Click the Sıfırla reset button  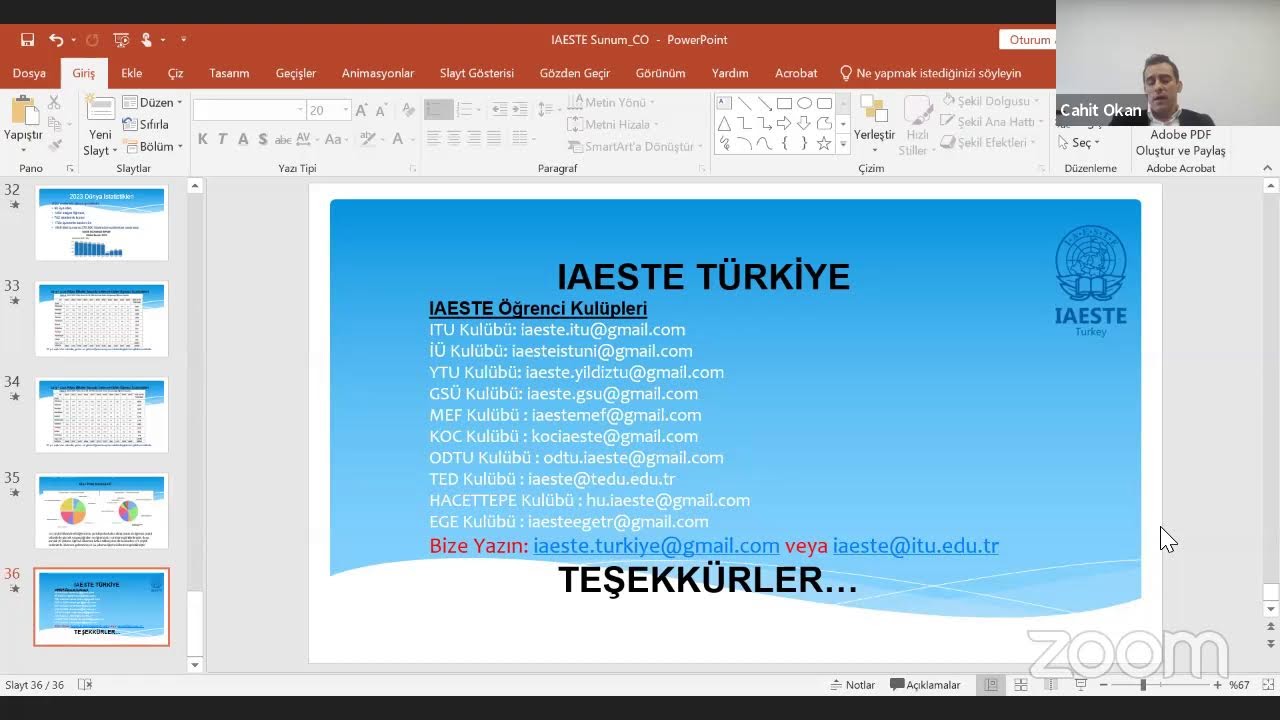click(x=146, y=124)
